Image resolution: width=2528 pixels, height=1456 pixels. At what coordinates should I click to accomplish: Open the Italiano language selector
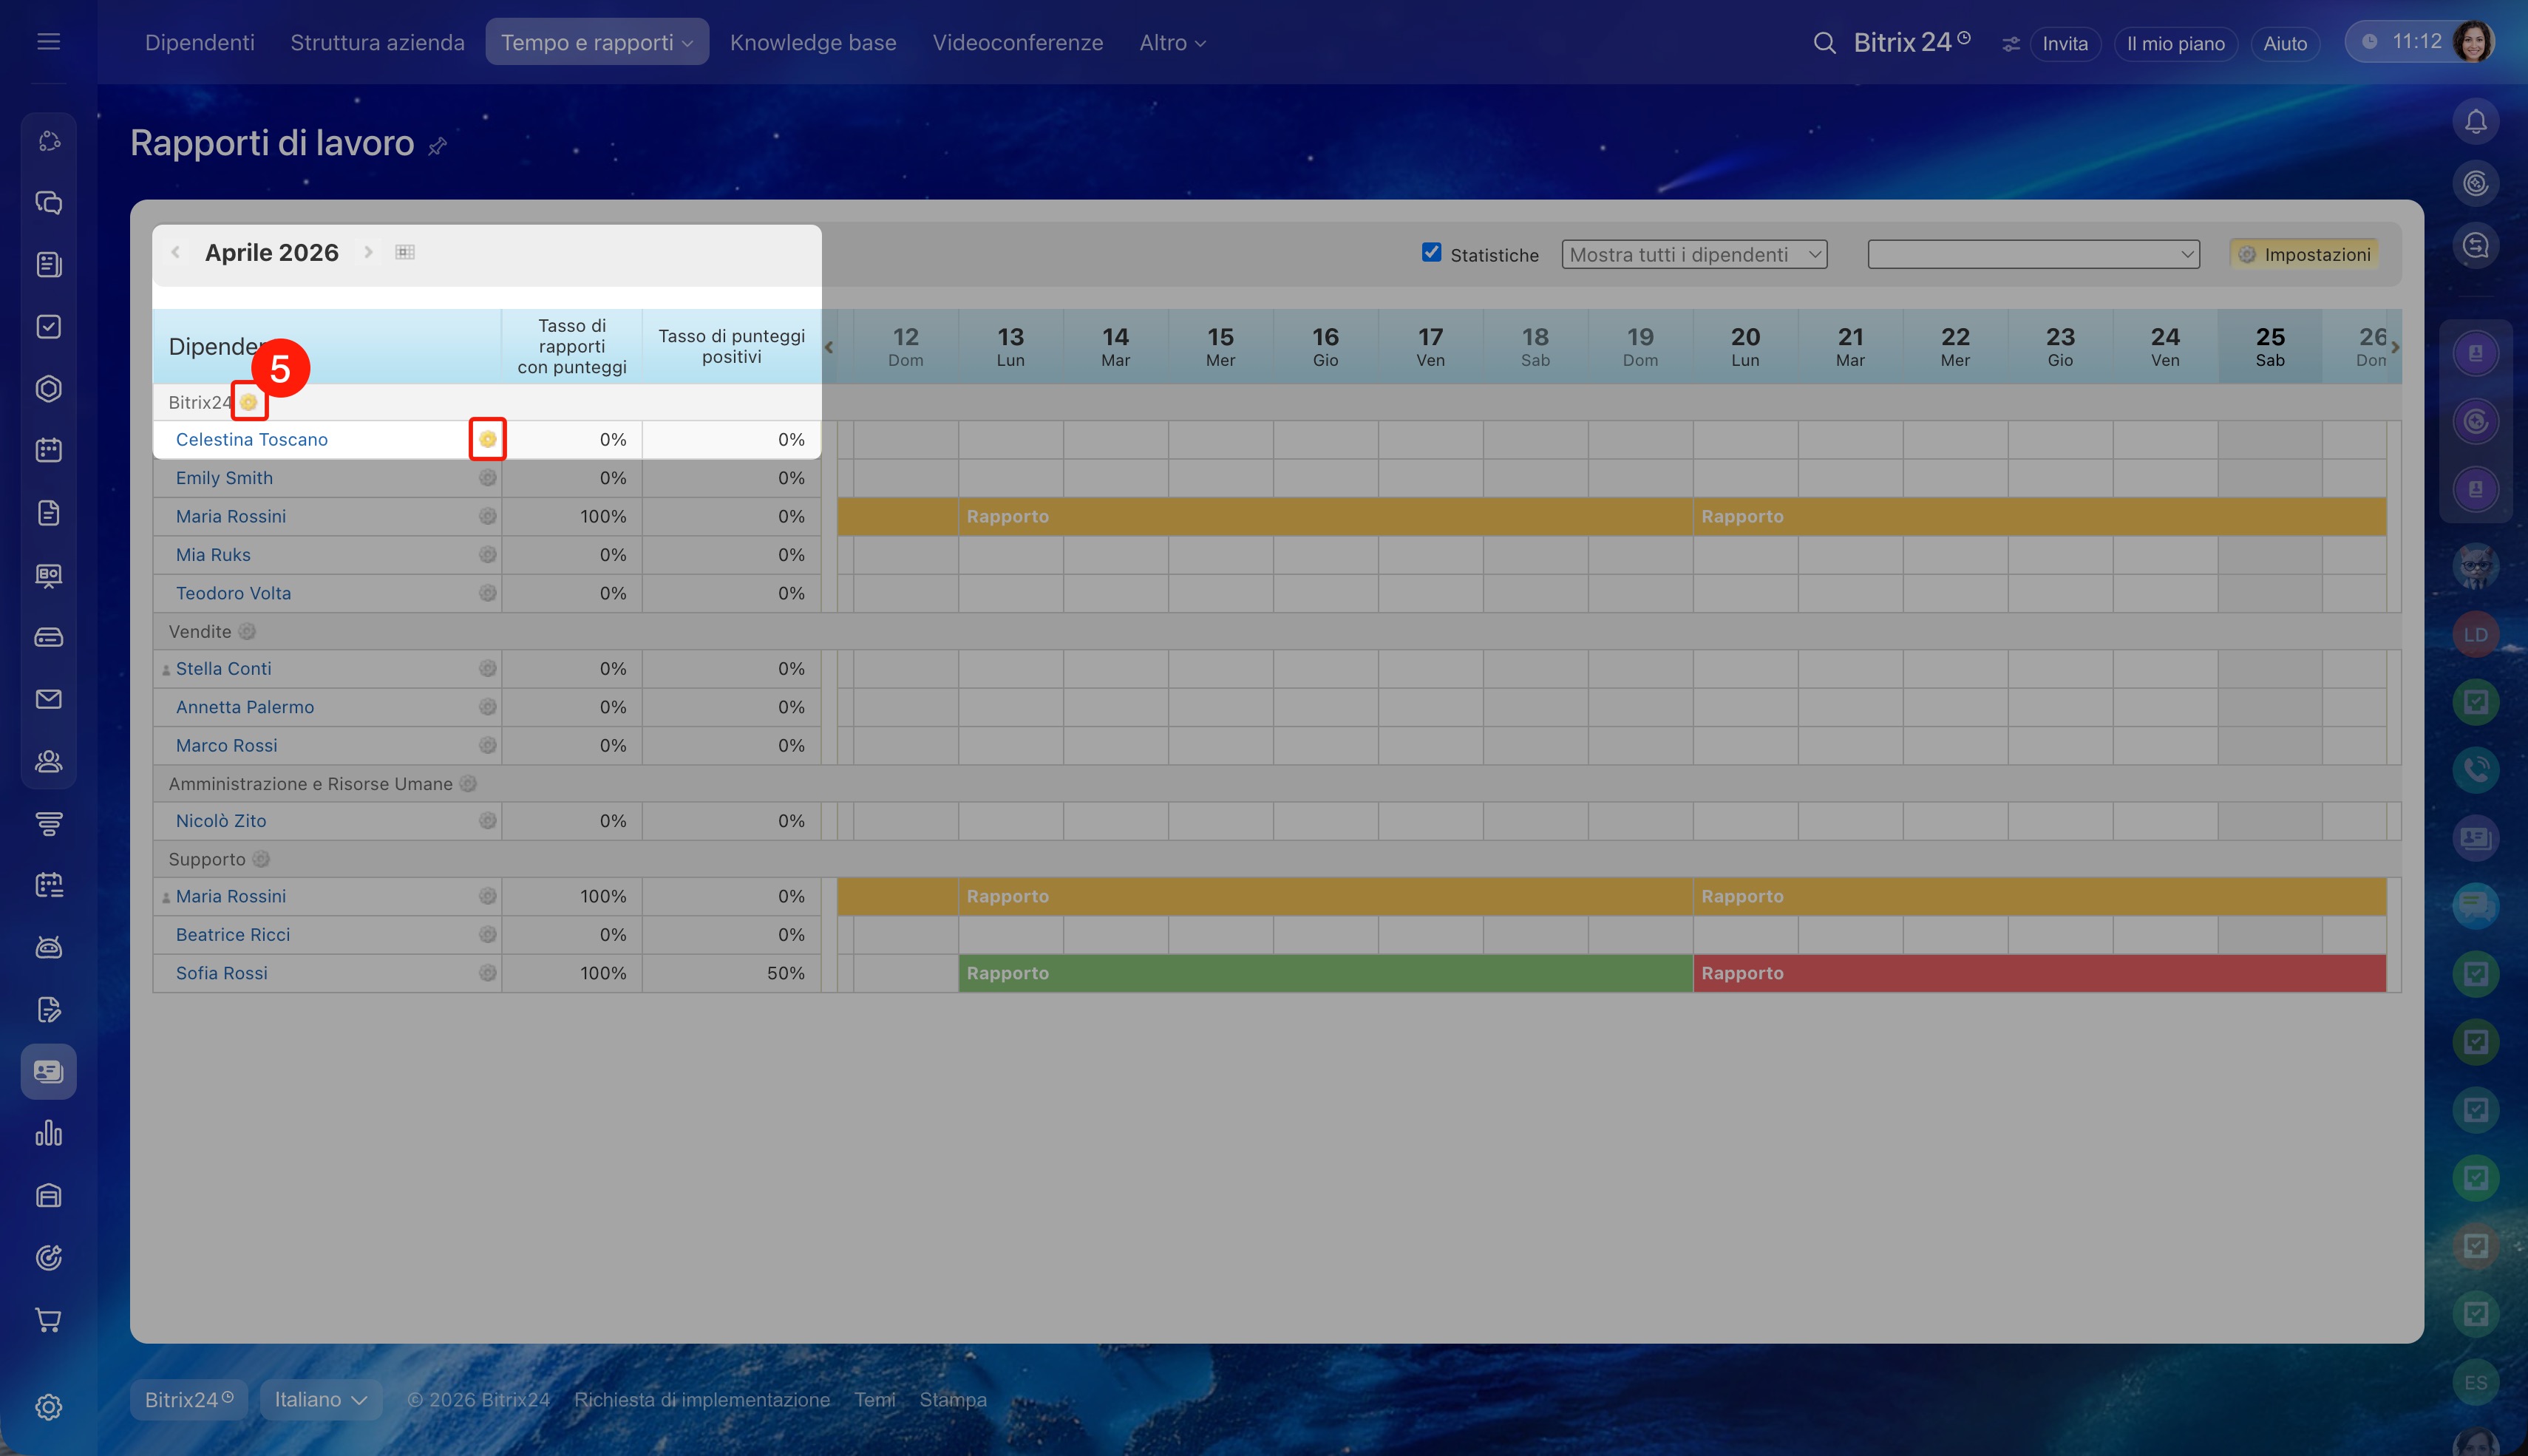(320, 1399)
